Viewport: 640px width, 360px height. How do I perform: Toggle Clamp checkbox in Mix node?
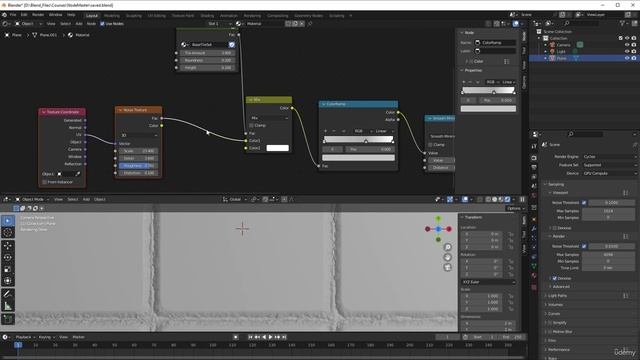tap(251, 125)
